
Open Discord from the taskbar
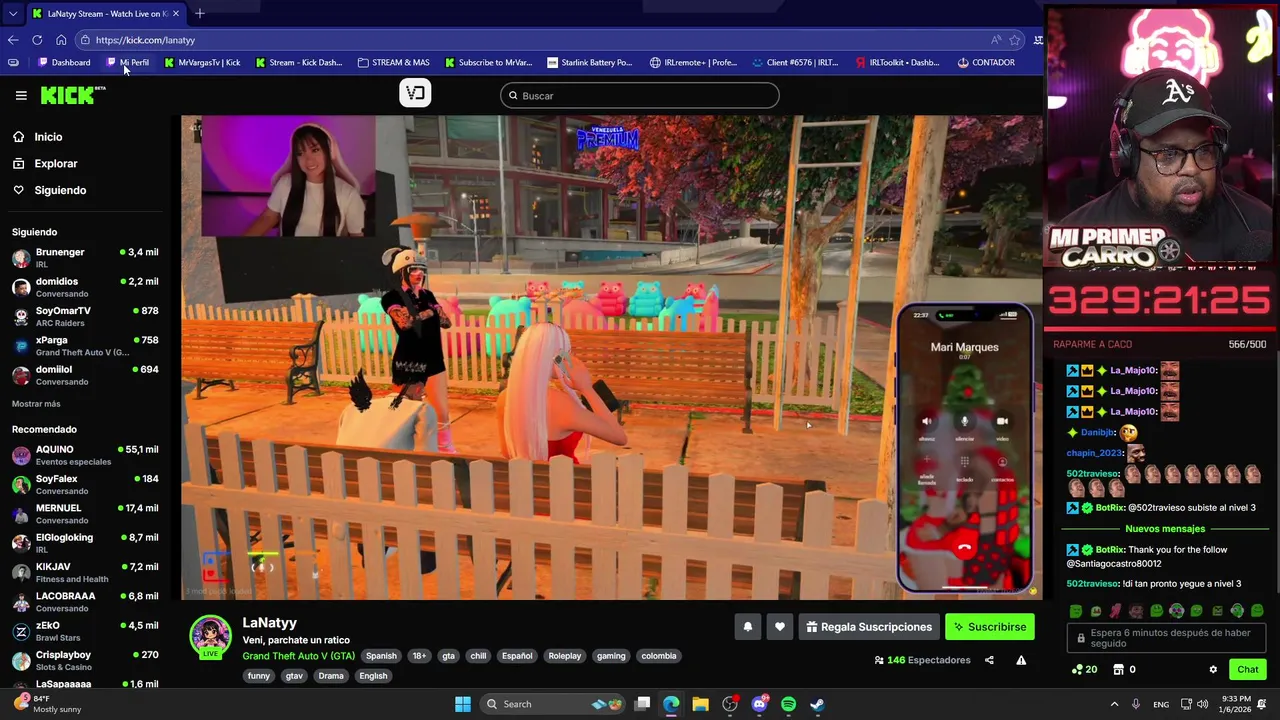pos(759,704)
